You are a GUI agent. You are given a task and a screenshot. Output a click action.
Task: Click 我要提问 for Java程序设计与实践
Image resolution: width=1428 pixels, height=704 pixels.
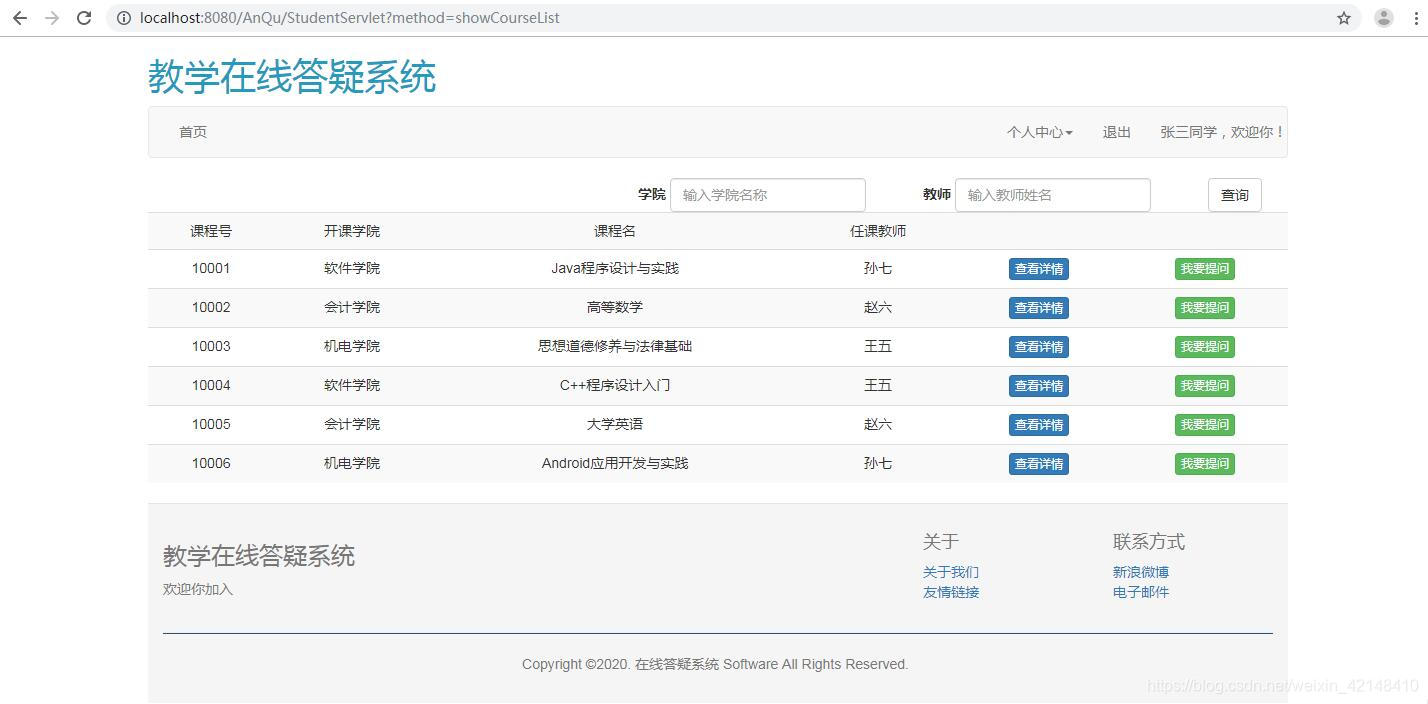1205,269
